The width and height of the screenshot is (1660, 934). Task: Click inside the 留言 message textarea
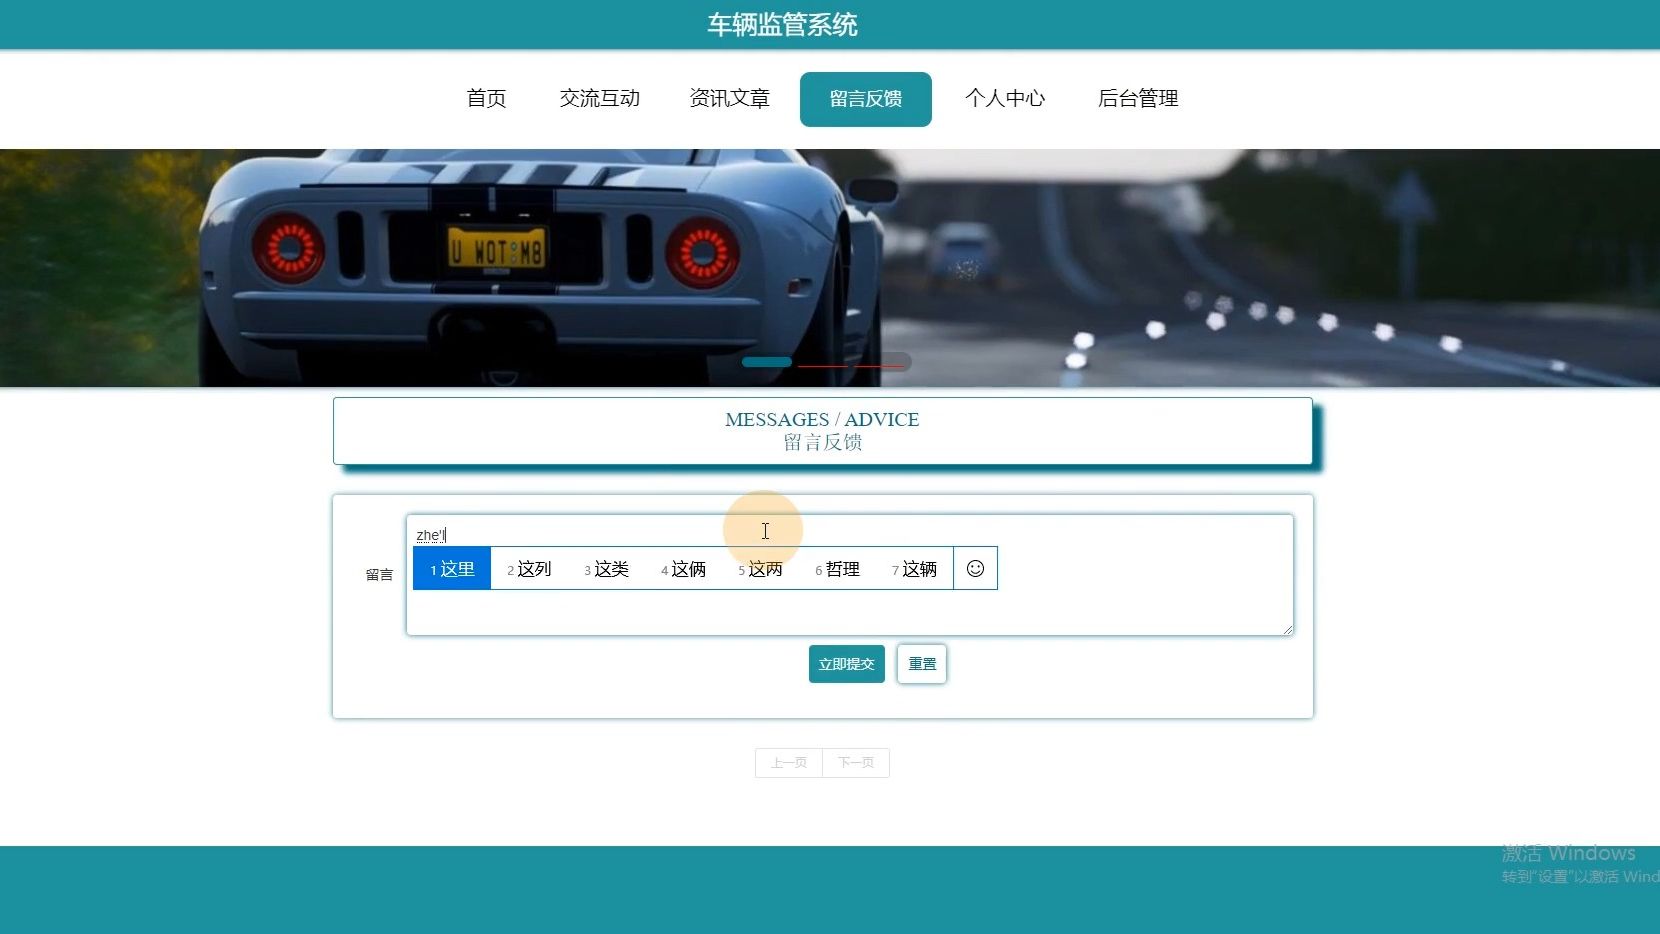click(x=1100, y=610)
